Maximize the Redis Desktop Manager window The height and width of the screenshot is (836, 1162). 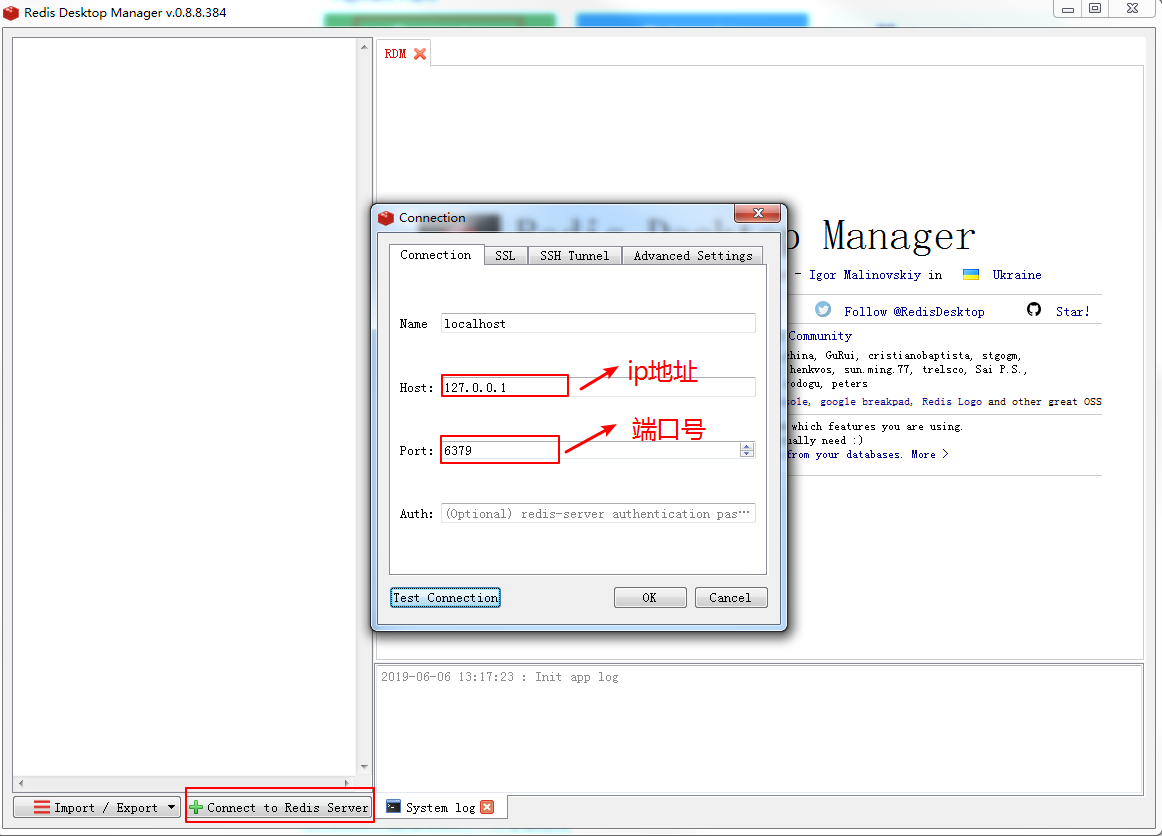coord(1095,9)
